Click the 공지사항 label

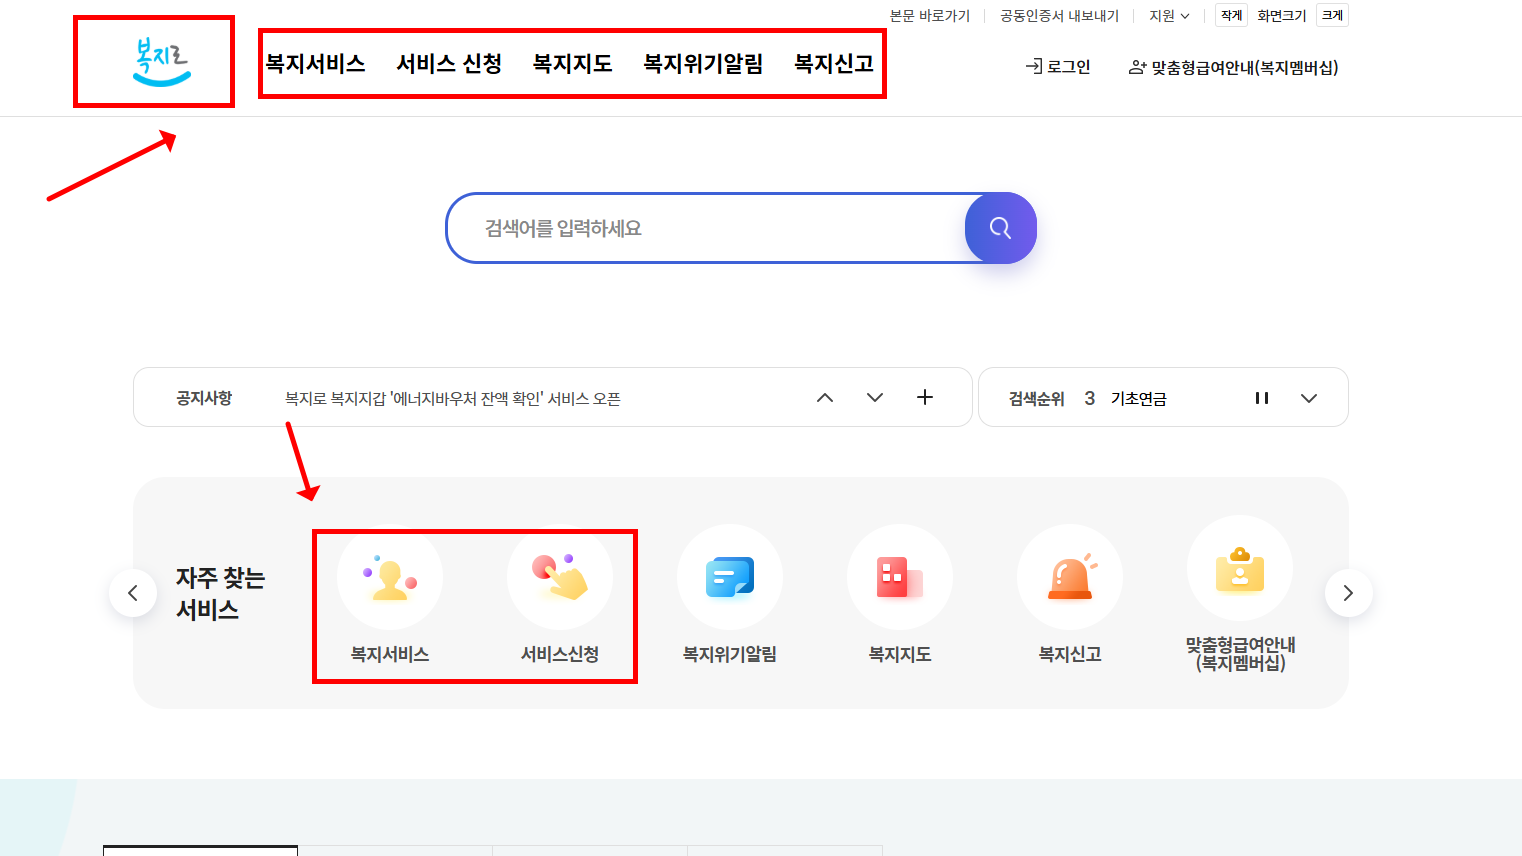(x=204, y=398)
